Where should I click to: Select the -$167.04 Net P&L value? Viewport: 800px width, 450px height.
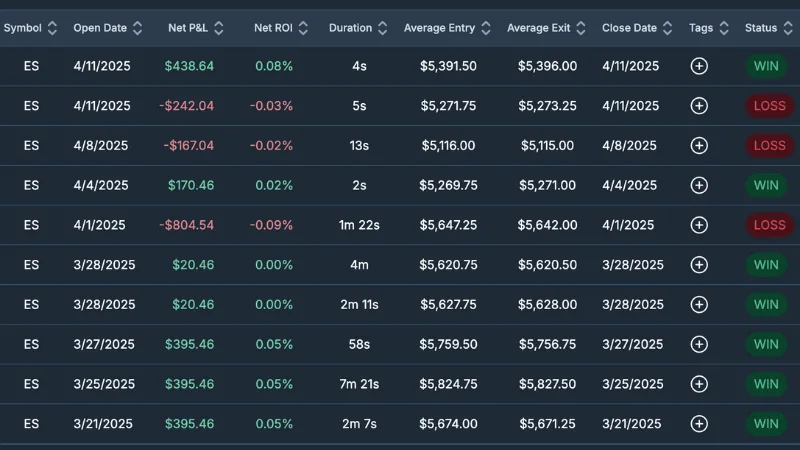(189, 145)
